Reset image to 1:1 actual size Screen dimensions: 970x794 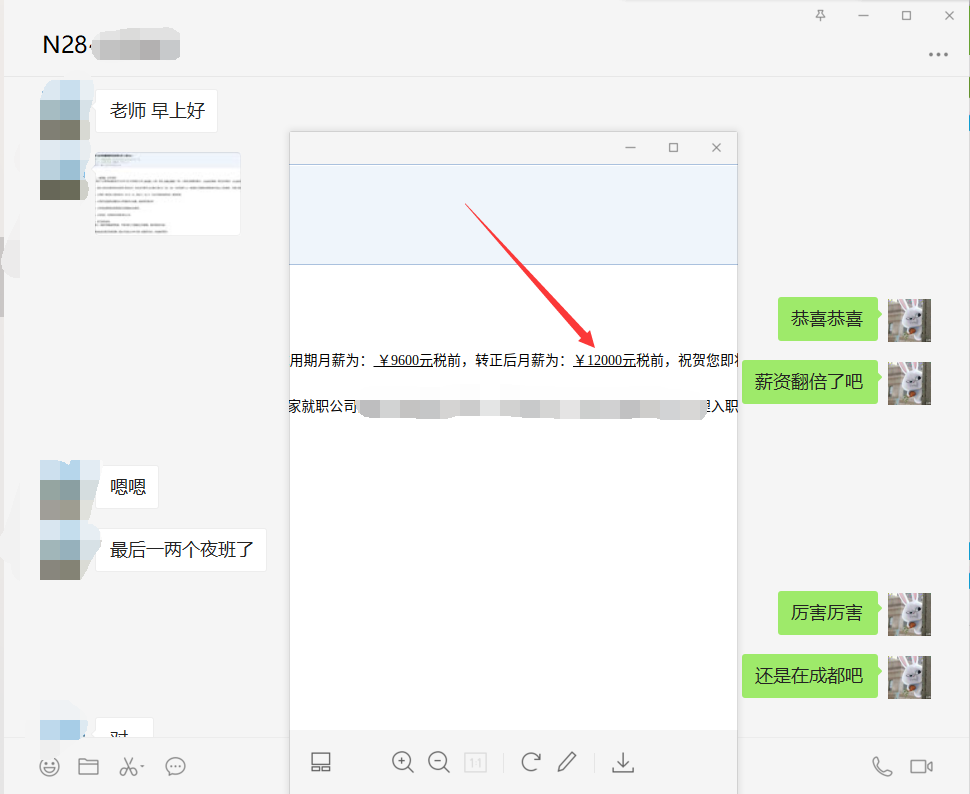(x=475, y=763)
